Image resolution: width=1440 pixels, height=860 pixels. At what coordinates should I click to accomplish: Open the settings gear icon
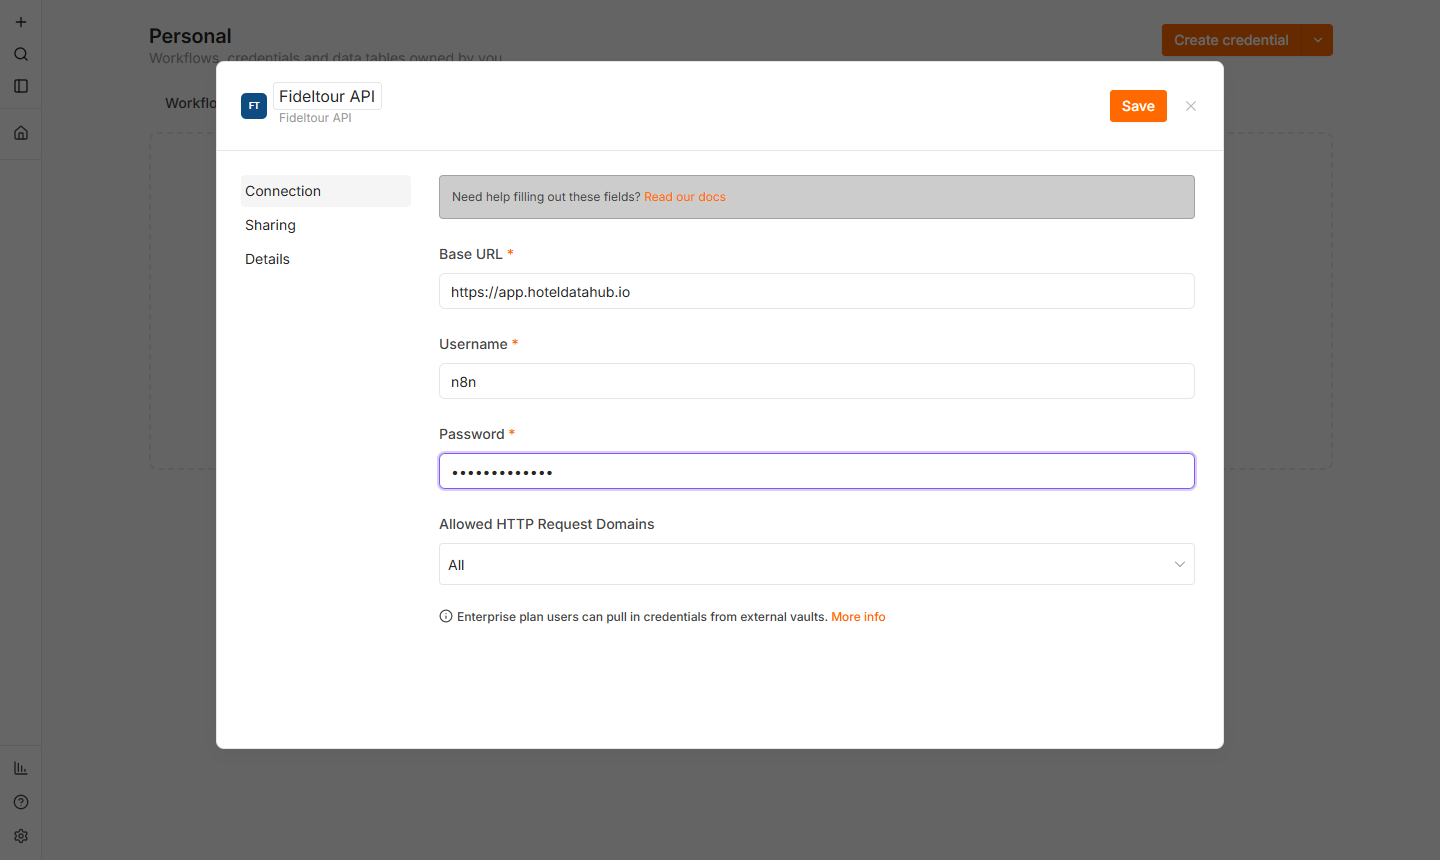click(21, 836)
